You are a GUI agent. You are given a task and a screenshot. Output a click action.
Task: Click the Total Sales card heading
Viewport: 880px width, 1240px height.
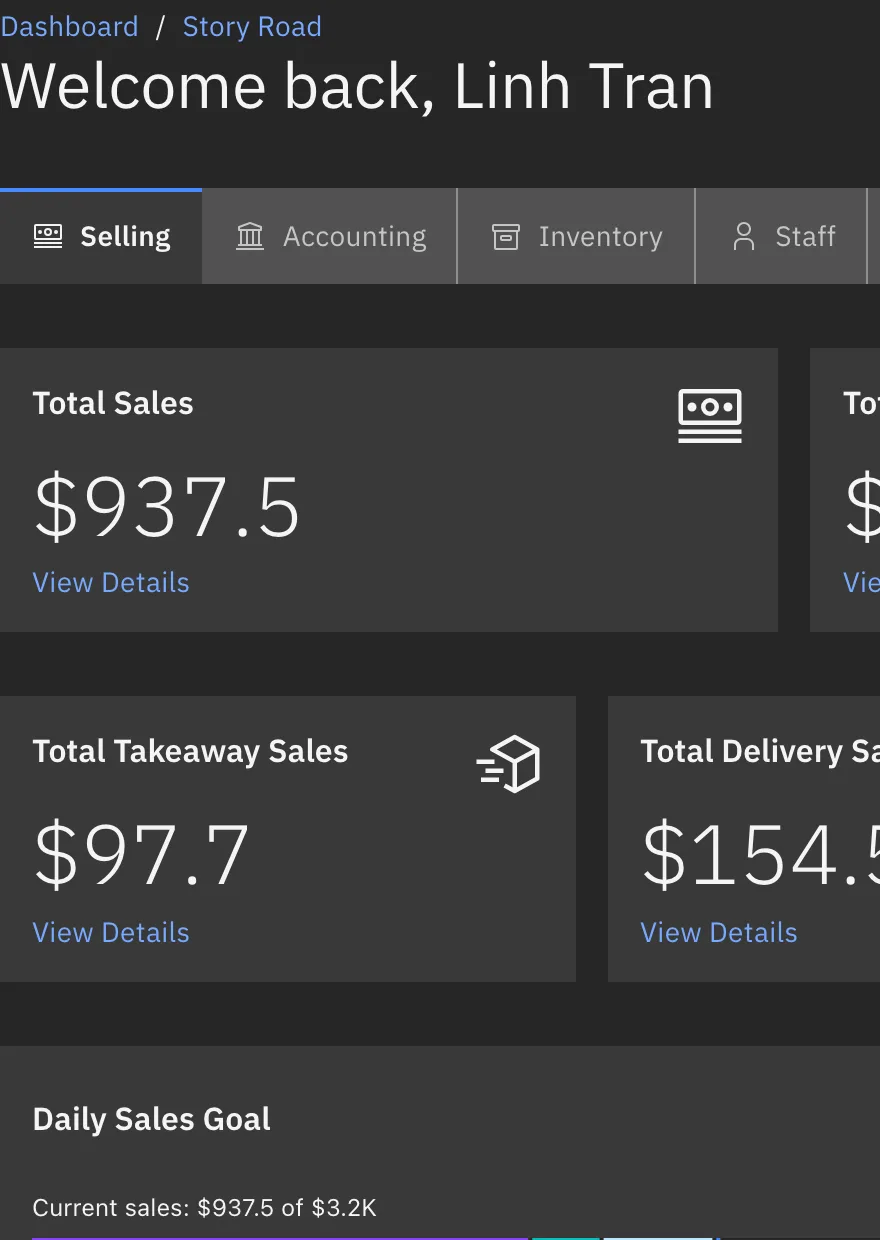pos(113,403)
